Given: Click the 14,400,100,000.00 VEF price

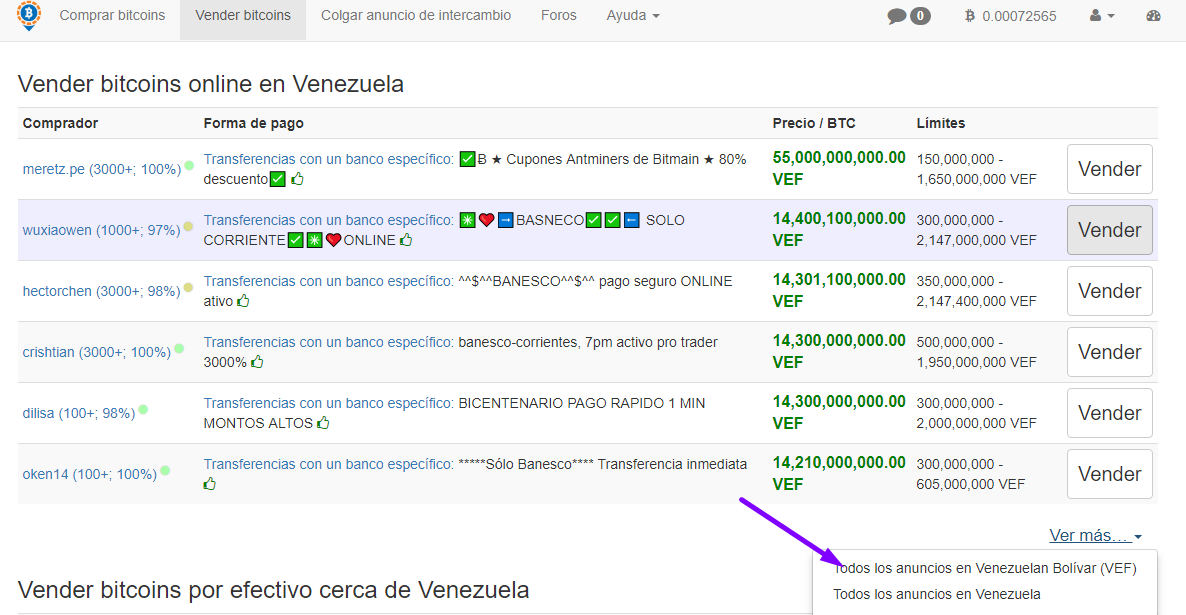Looking at the screenshot, I should 839,229.
